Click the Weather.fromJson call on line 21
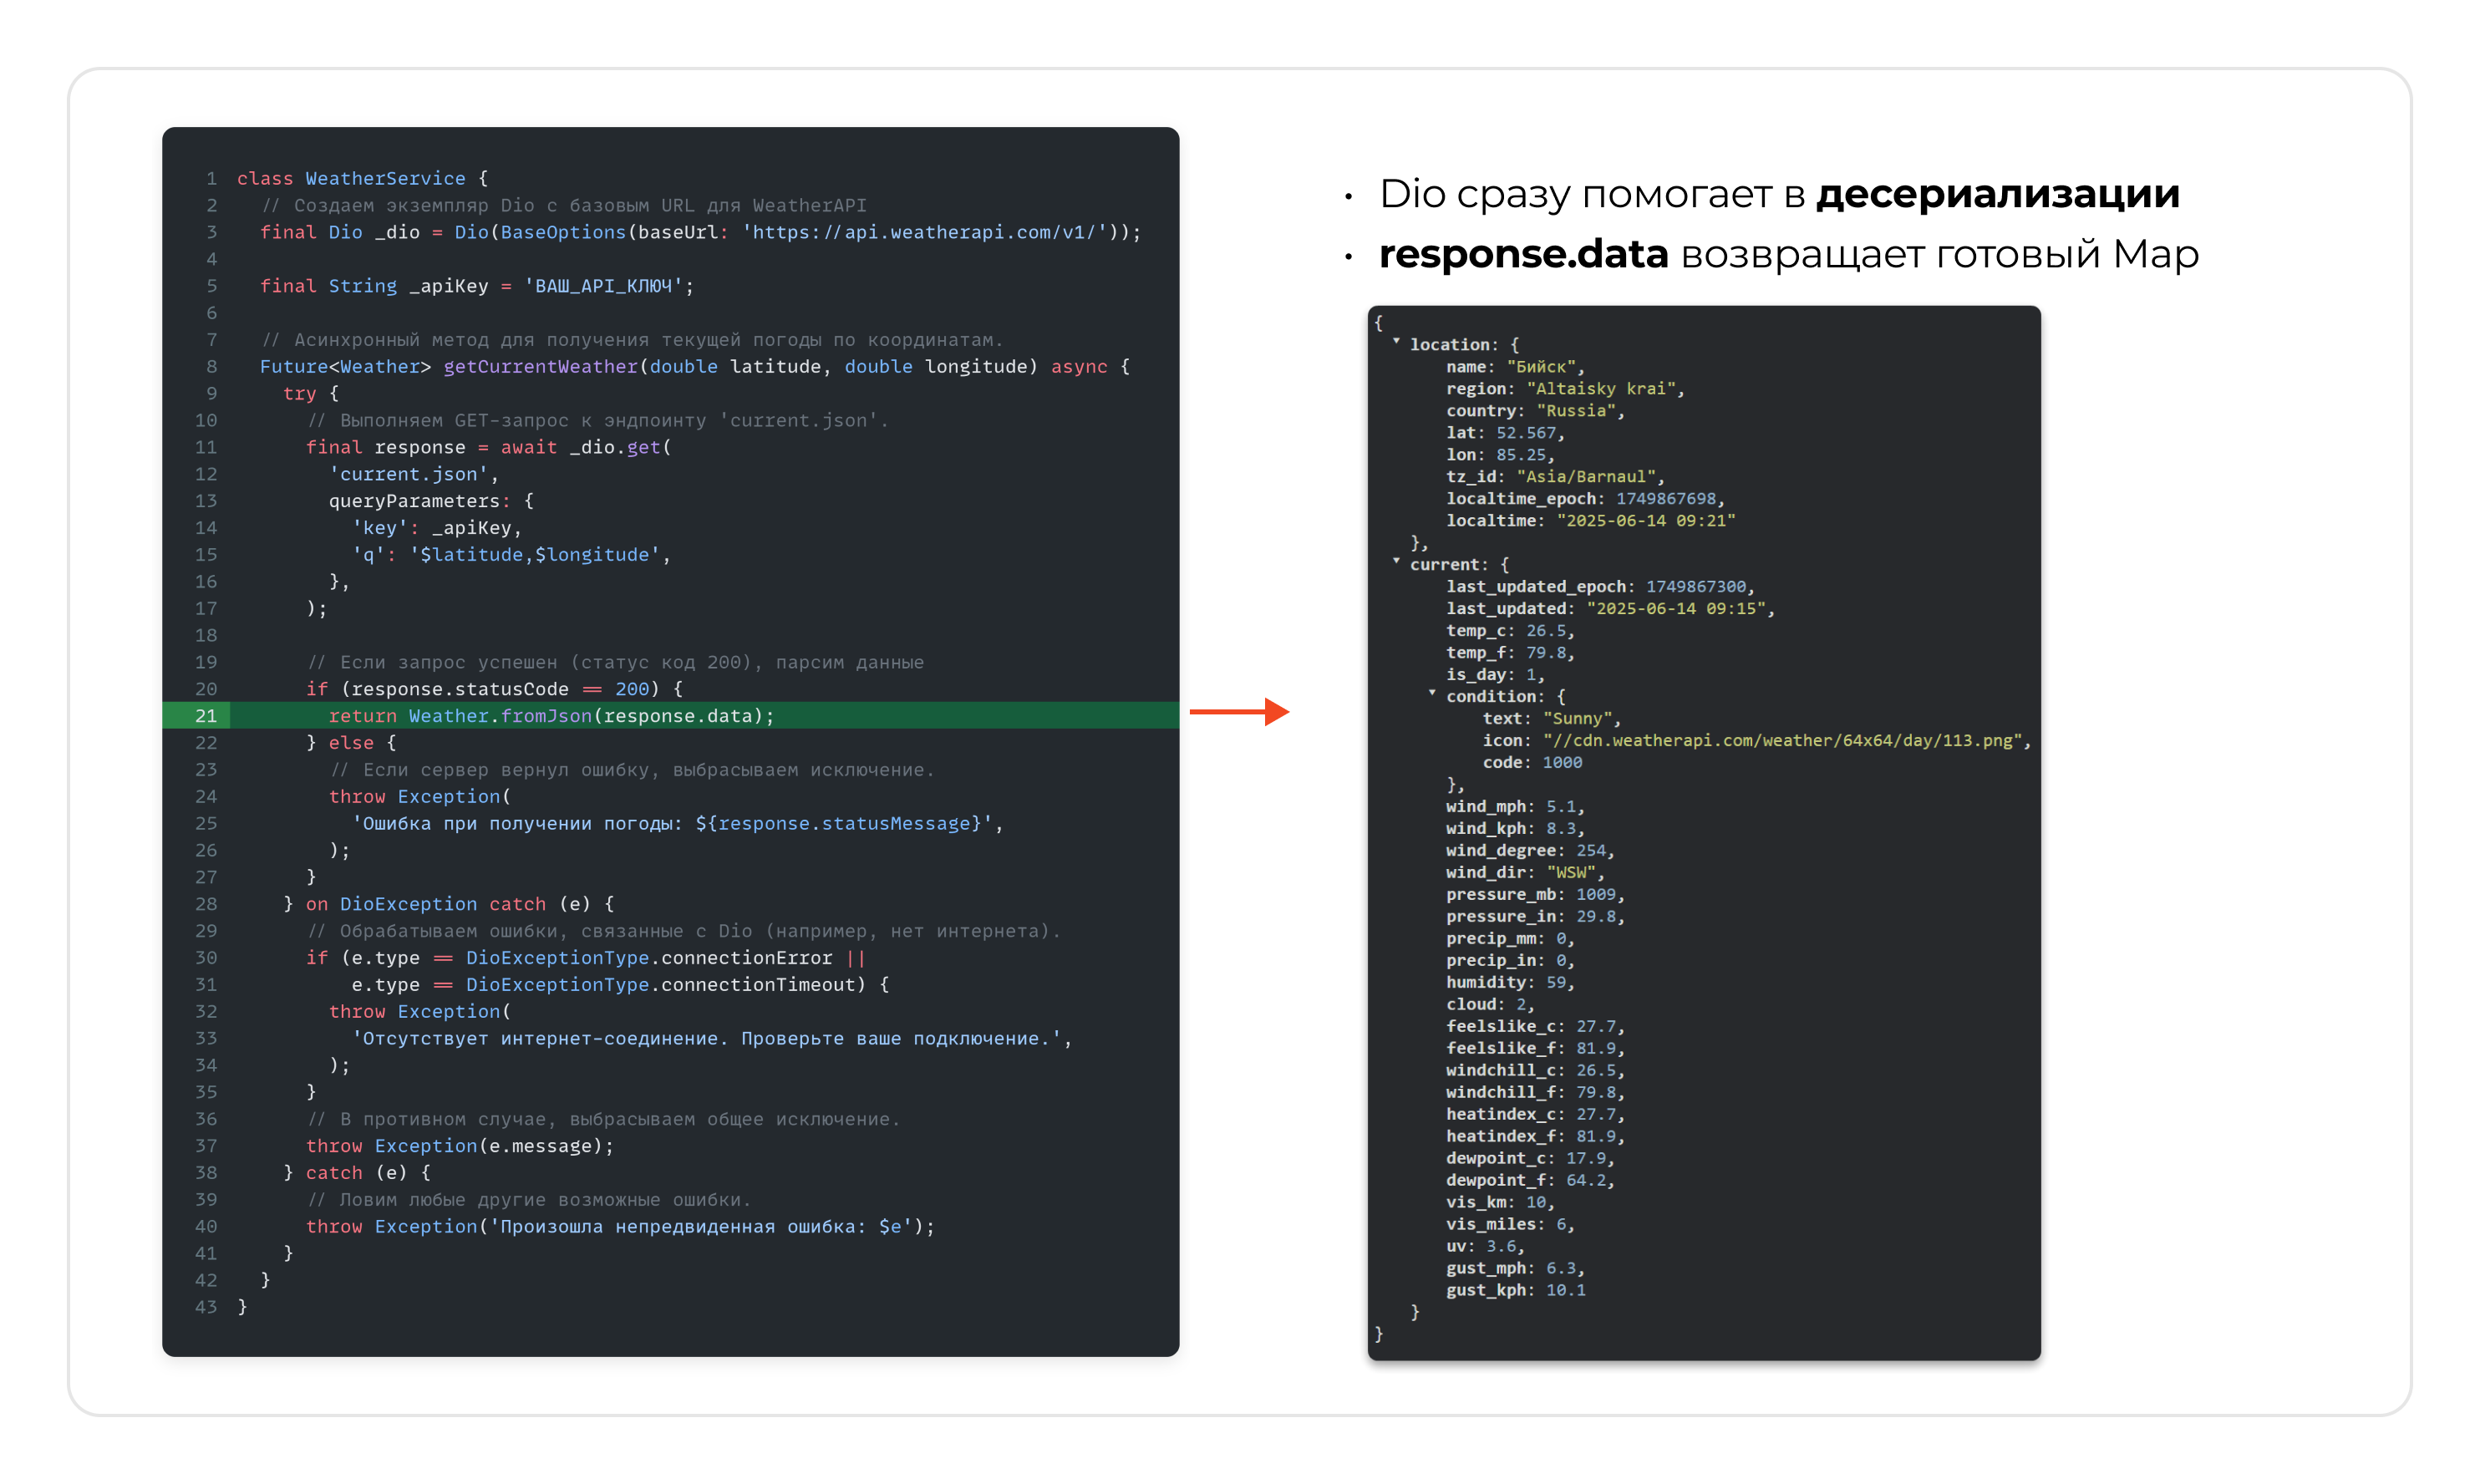2480x1484 pixels. [500, 716]
